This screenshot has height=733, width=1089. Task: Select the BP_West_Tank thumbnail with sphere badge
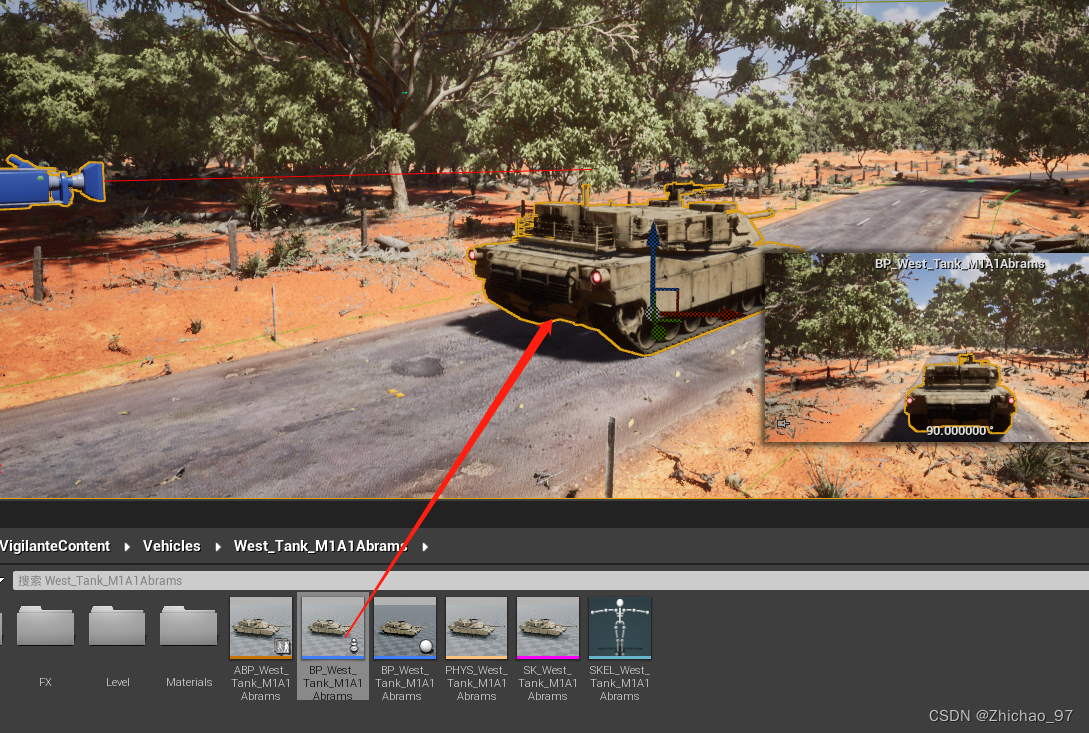[x=405, y=627]
